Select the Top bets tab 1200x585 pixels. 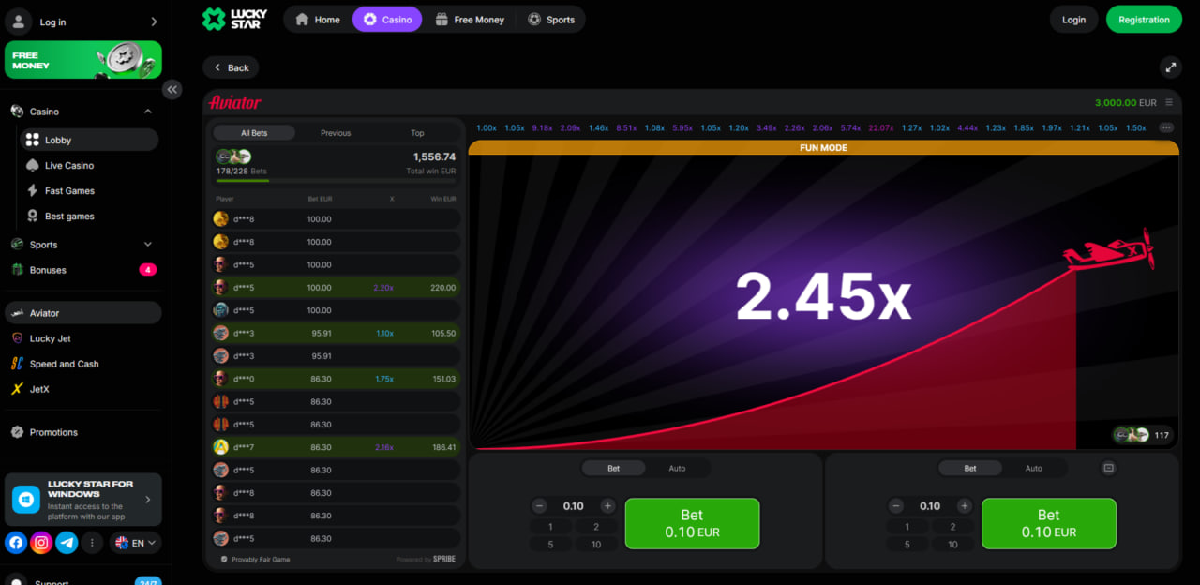pyautogui.click(x=417, y=133)
